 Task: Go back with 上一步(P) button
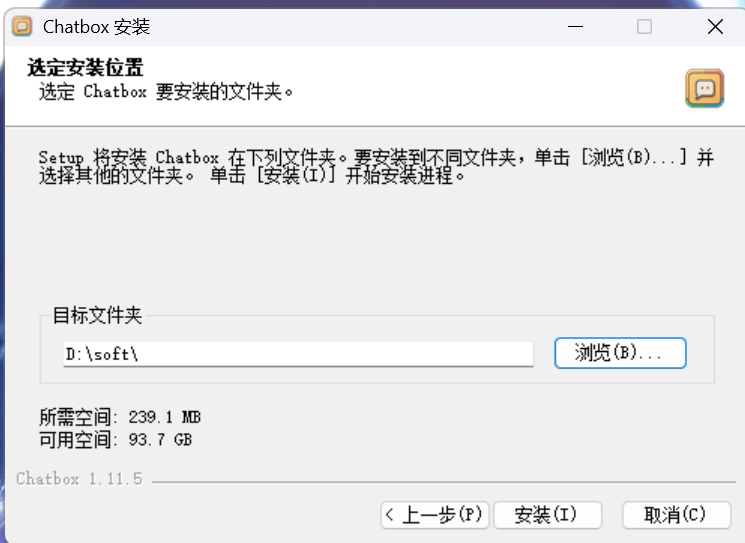(x=435, y=515)
